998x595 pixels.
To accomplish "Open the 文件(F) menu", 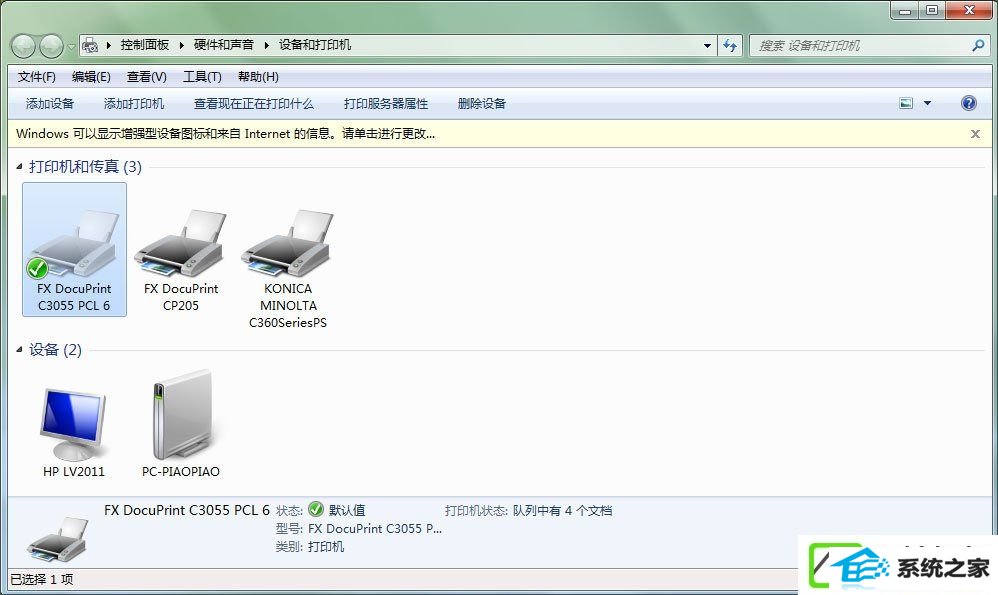I will pos(36,77).
